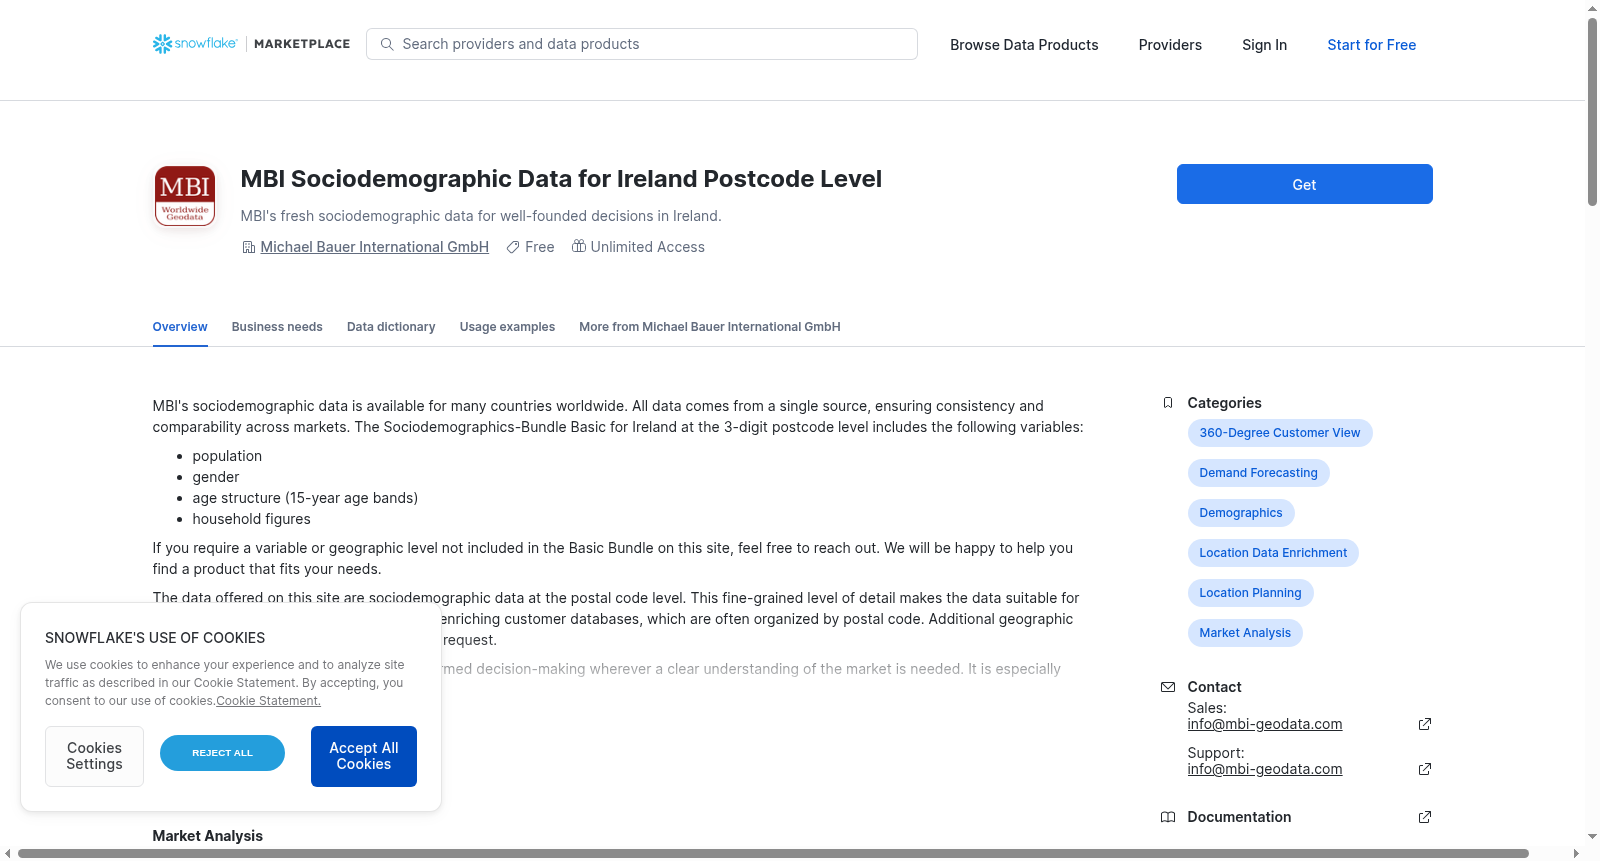
Task: Select the Demand Forecasting category chip
Action: [x=1258, y=473]
